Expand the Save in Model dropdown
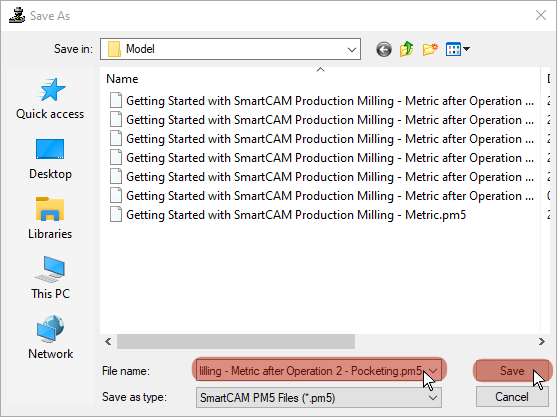The width and height of the screenshot is (557, 417). [352, 49]
